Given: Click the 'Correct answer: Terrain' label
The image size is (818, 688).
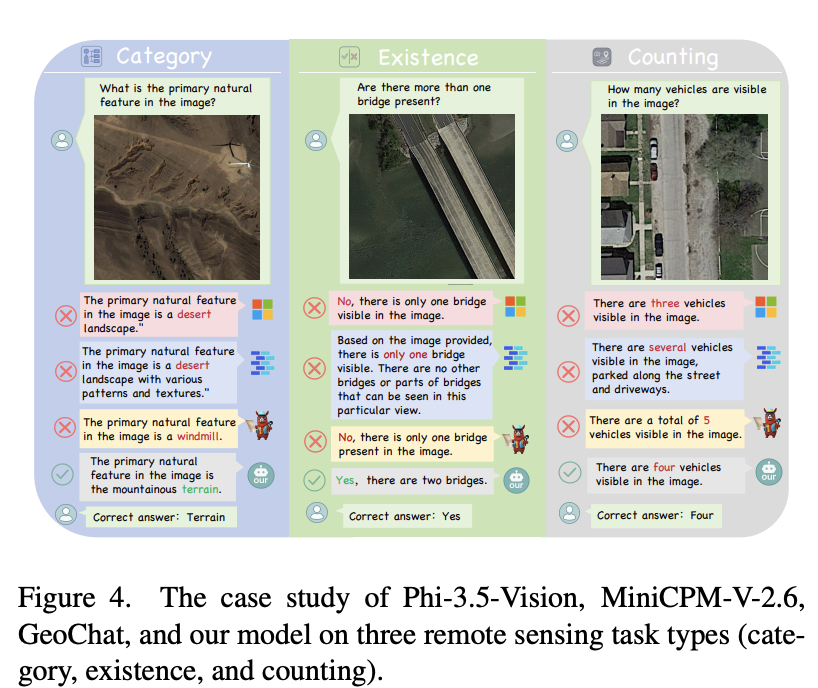Looking at the screenshot, I should pos(159,517).
